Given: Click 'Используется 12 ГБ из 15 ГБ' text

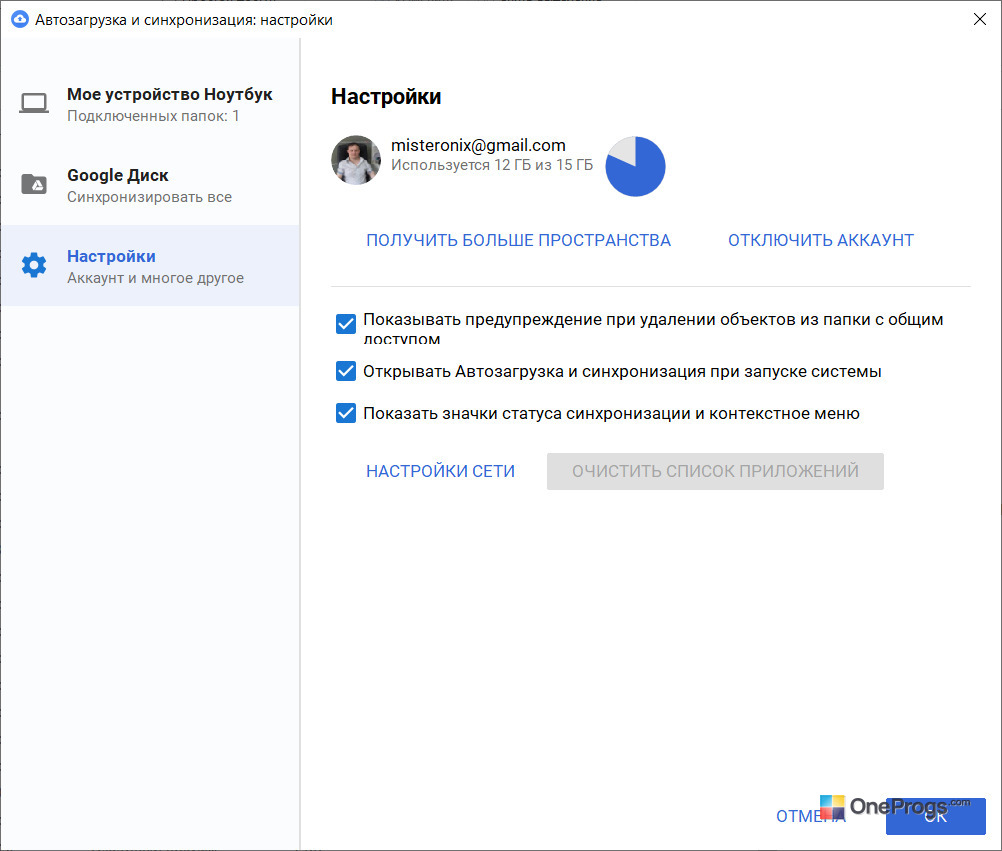Looking at the screenshot, I should click(491, 165).
